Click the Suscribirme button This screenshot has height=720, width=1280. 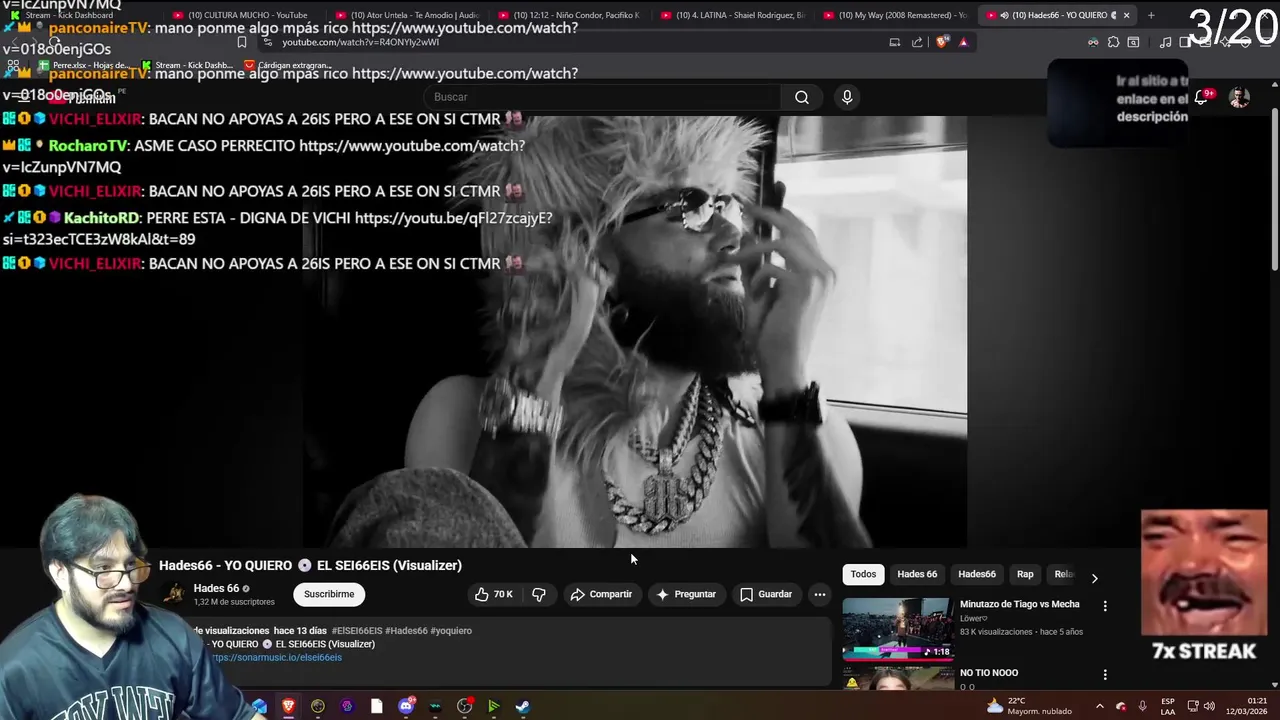[x=329, y=594]
